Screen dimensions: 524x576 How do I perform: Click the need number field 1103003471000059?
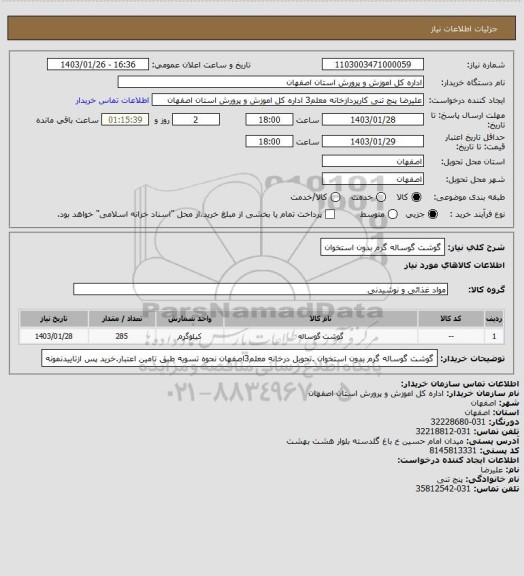[373, 65]
